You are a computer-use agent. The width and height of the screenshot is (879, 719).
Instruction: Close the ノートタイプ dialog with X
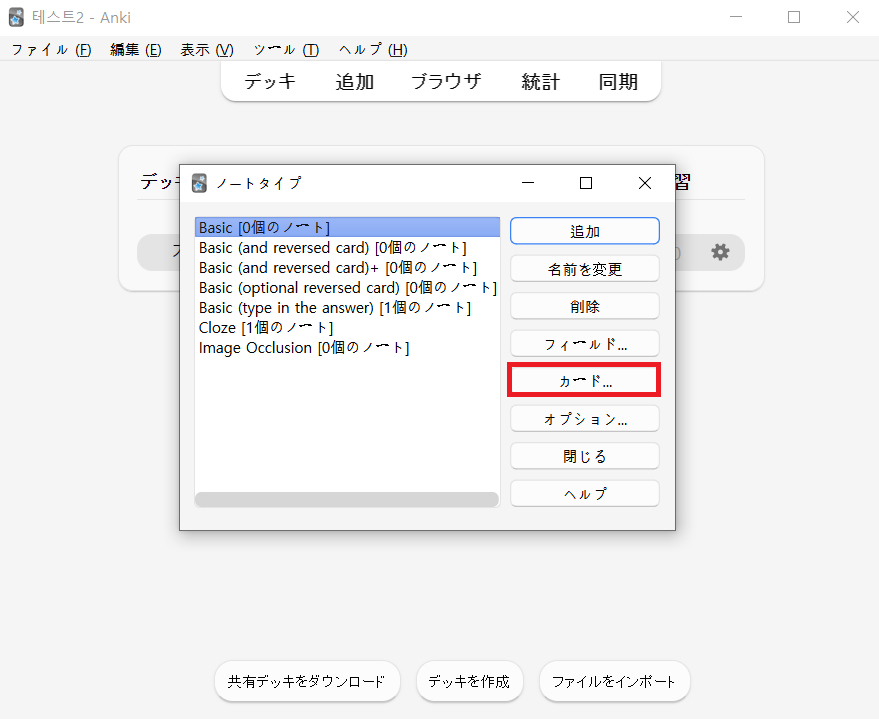pos(645,183)
